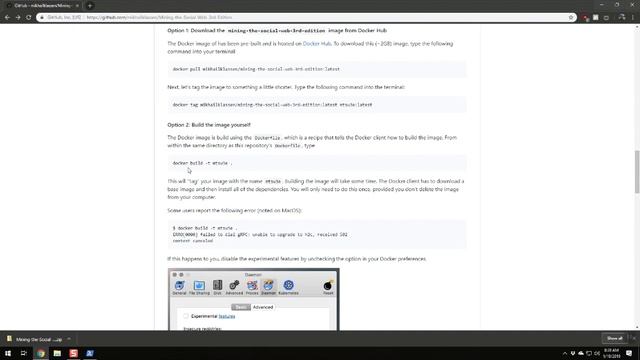The height and width of the screenshot is (360, 640).
Task: Click the taskbar clock and date
Action: pos(611,353)
